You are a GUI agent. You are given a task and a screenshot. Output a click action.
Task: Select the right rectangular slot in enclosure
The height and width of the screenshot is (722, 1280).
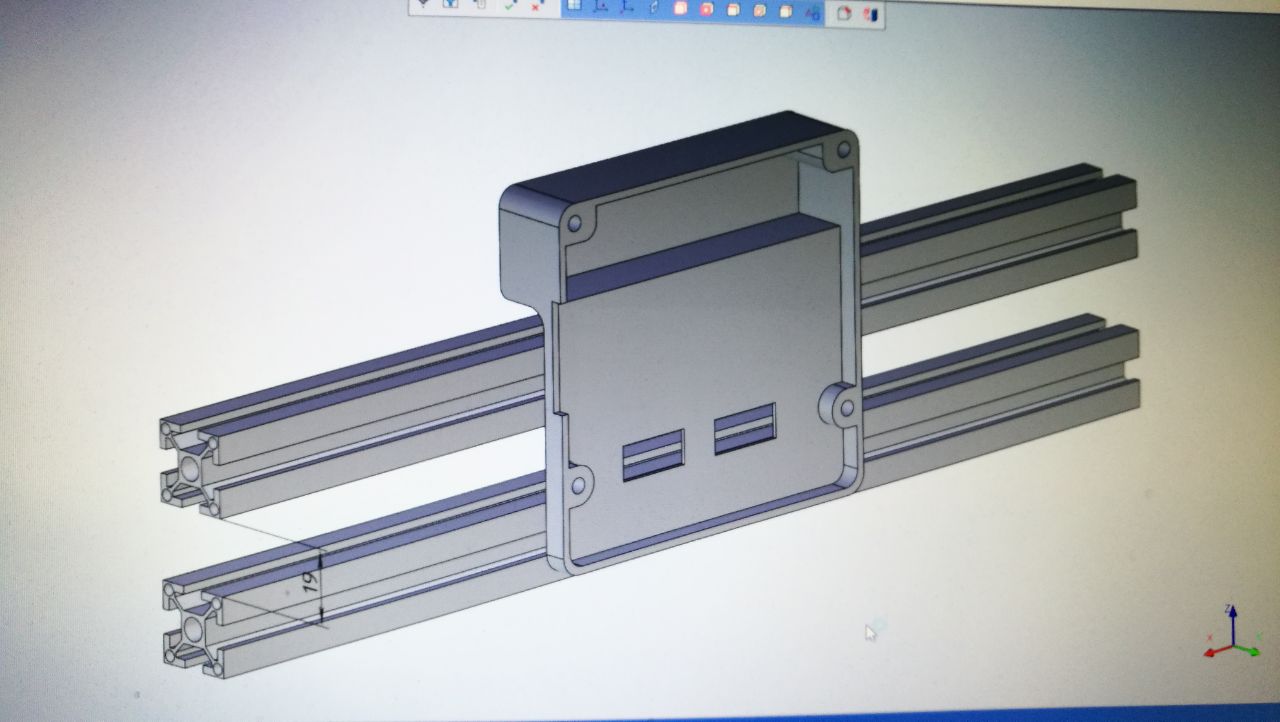click(x=745, y=429)
